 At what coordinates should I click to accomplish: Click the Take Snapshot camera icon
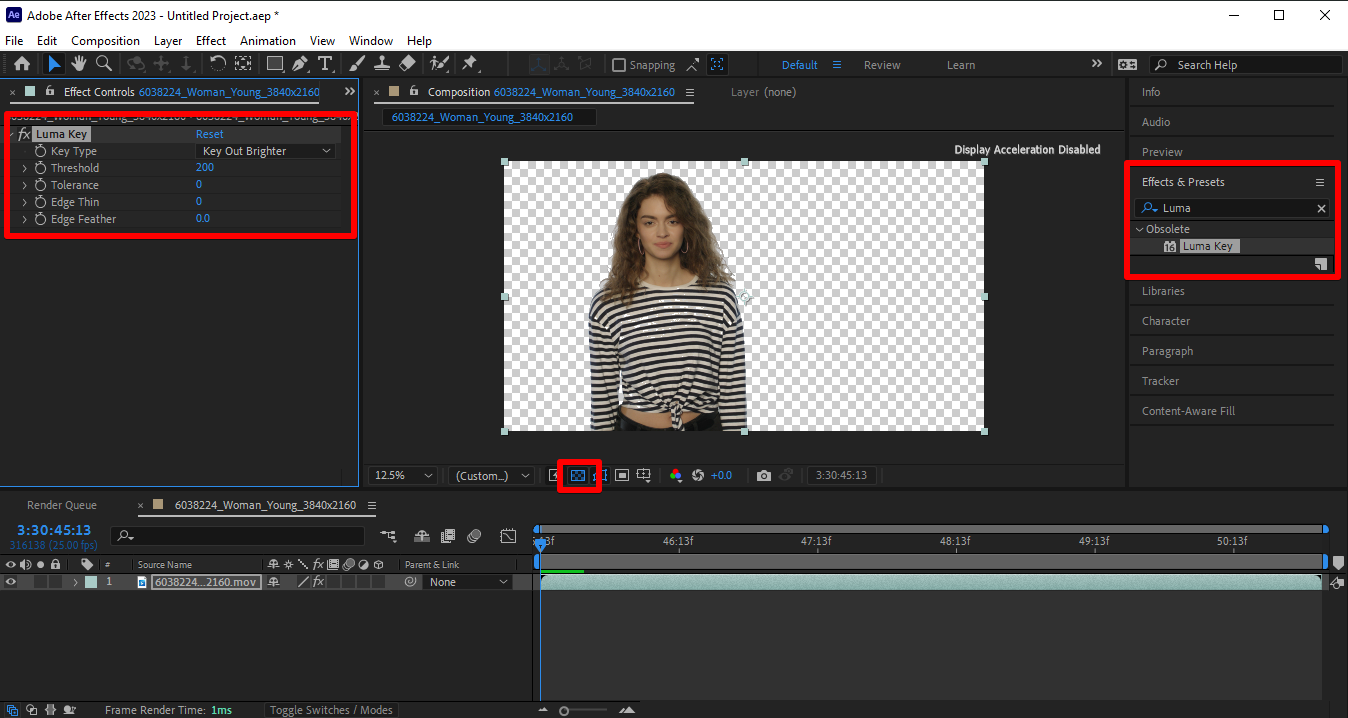[764, 475]
